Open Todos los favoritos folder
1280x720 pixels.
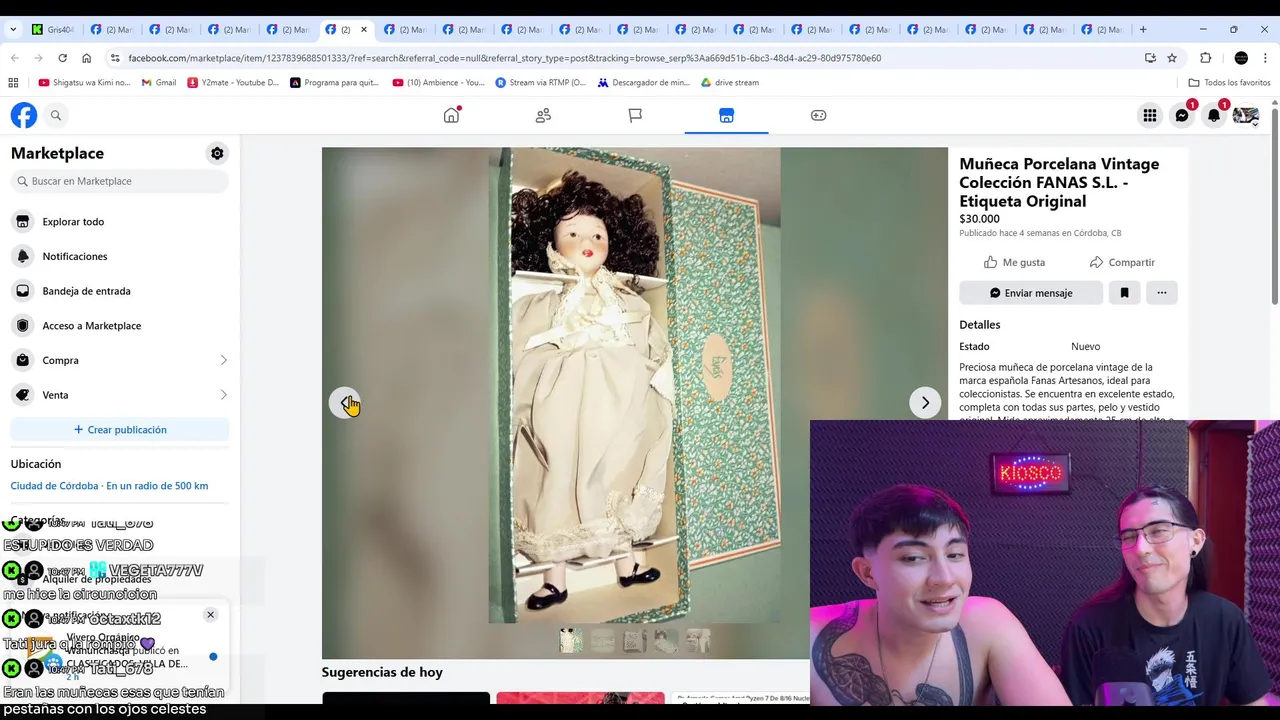[x=1229, y=83]
